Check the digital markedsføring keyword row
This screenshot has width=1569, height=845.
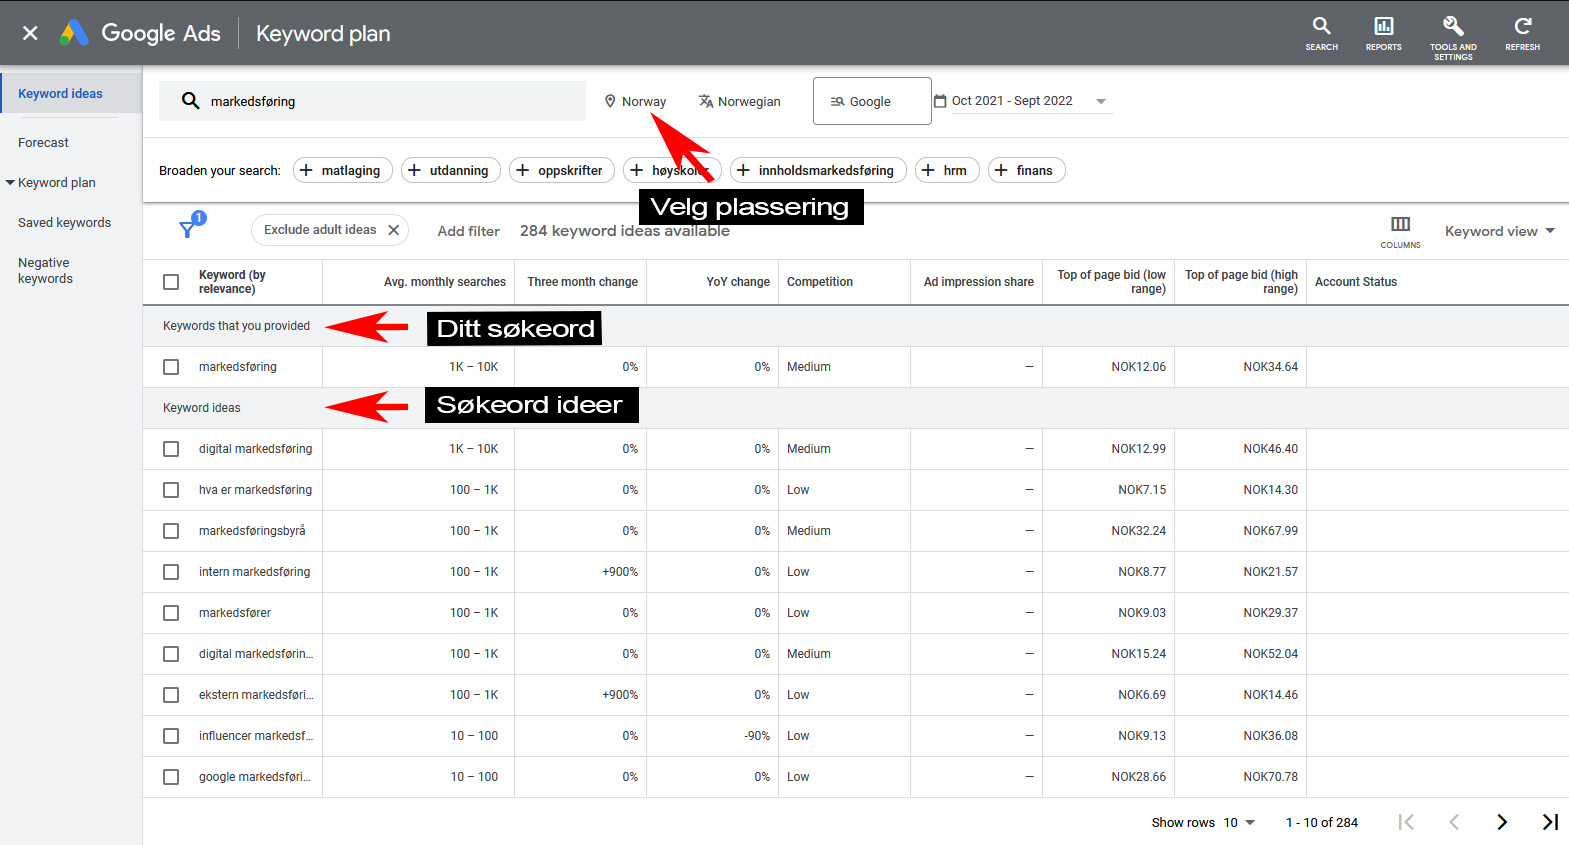click(x=171, y=449)
